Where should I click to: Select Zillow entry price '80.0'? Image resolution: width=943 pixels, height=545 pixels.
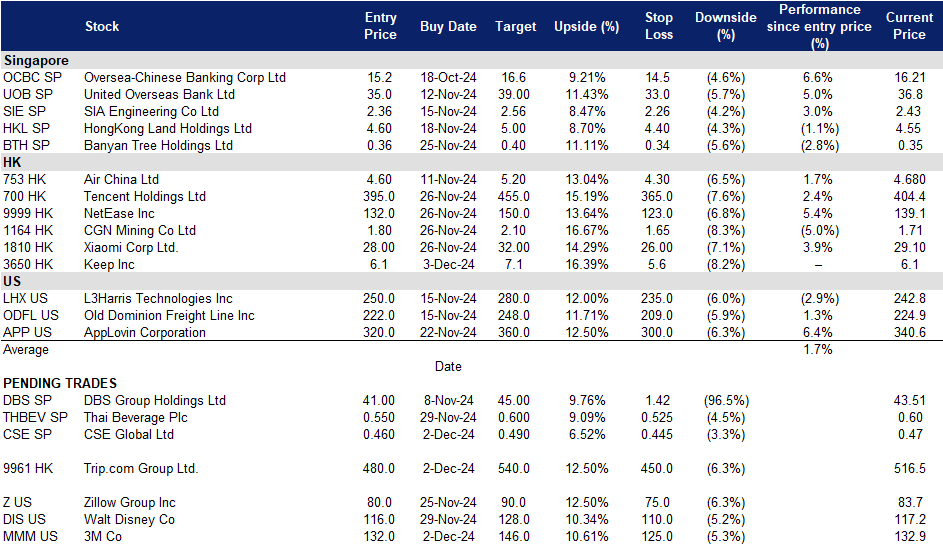click(x=379, y=502)
